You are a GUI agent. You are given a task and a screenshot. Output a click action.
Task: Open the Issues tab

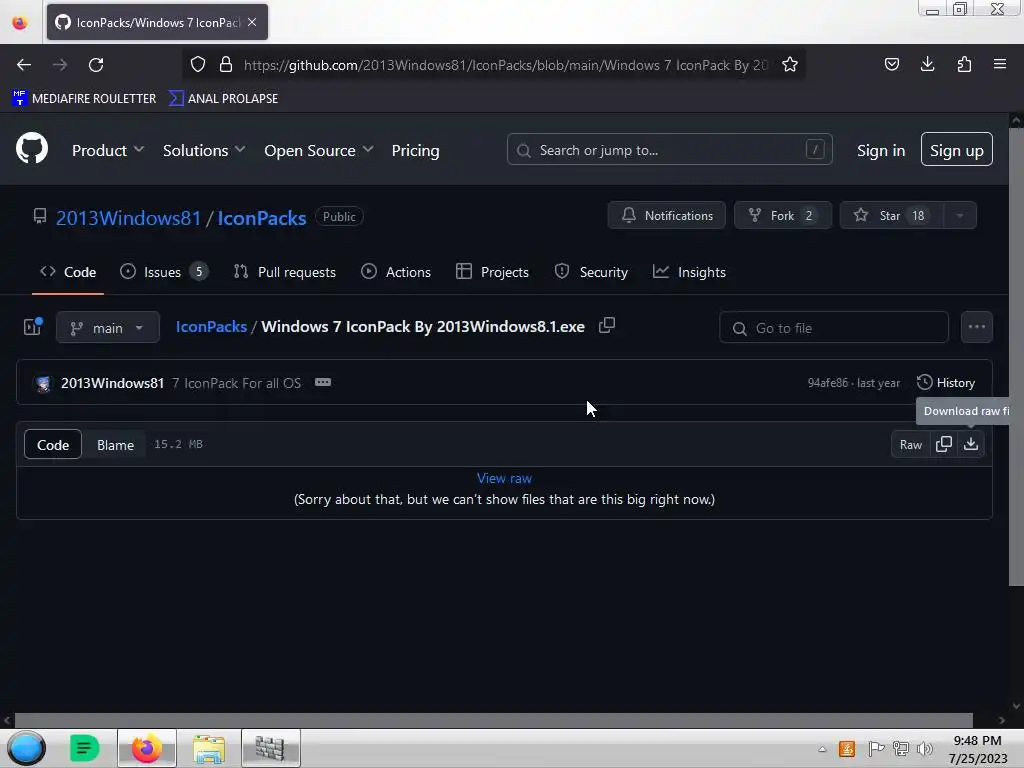pyautogui.click(x=164, y=272)
